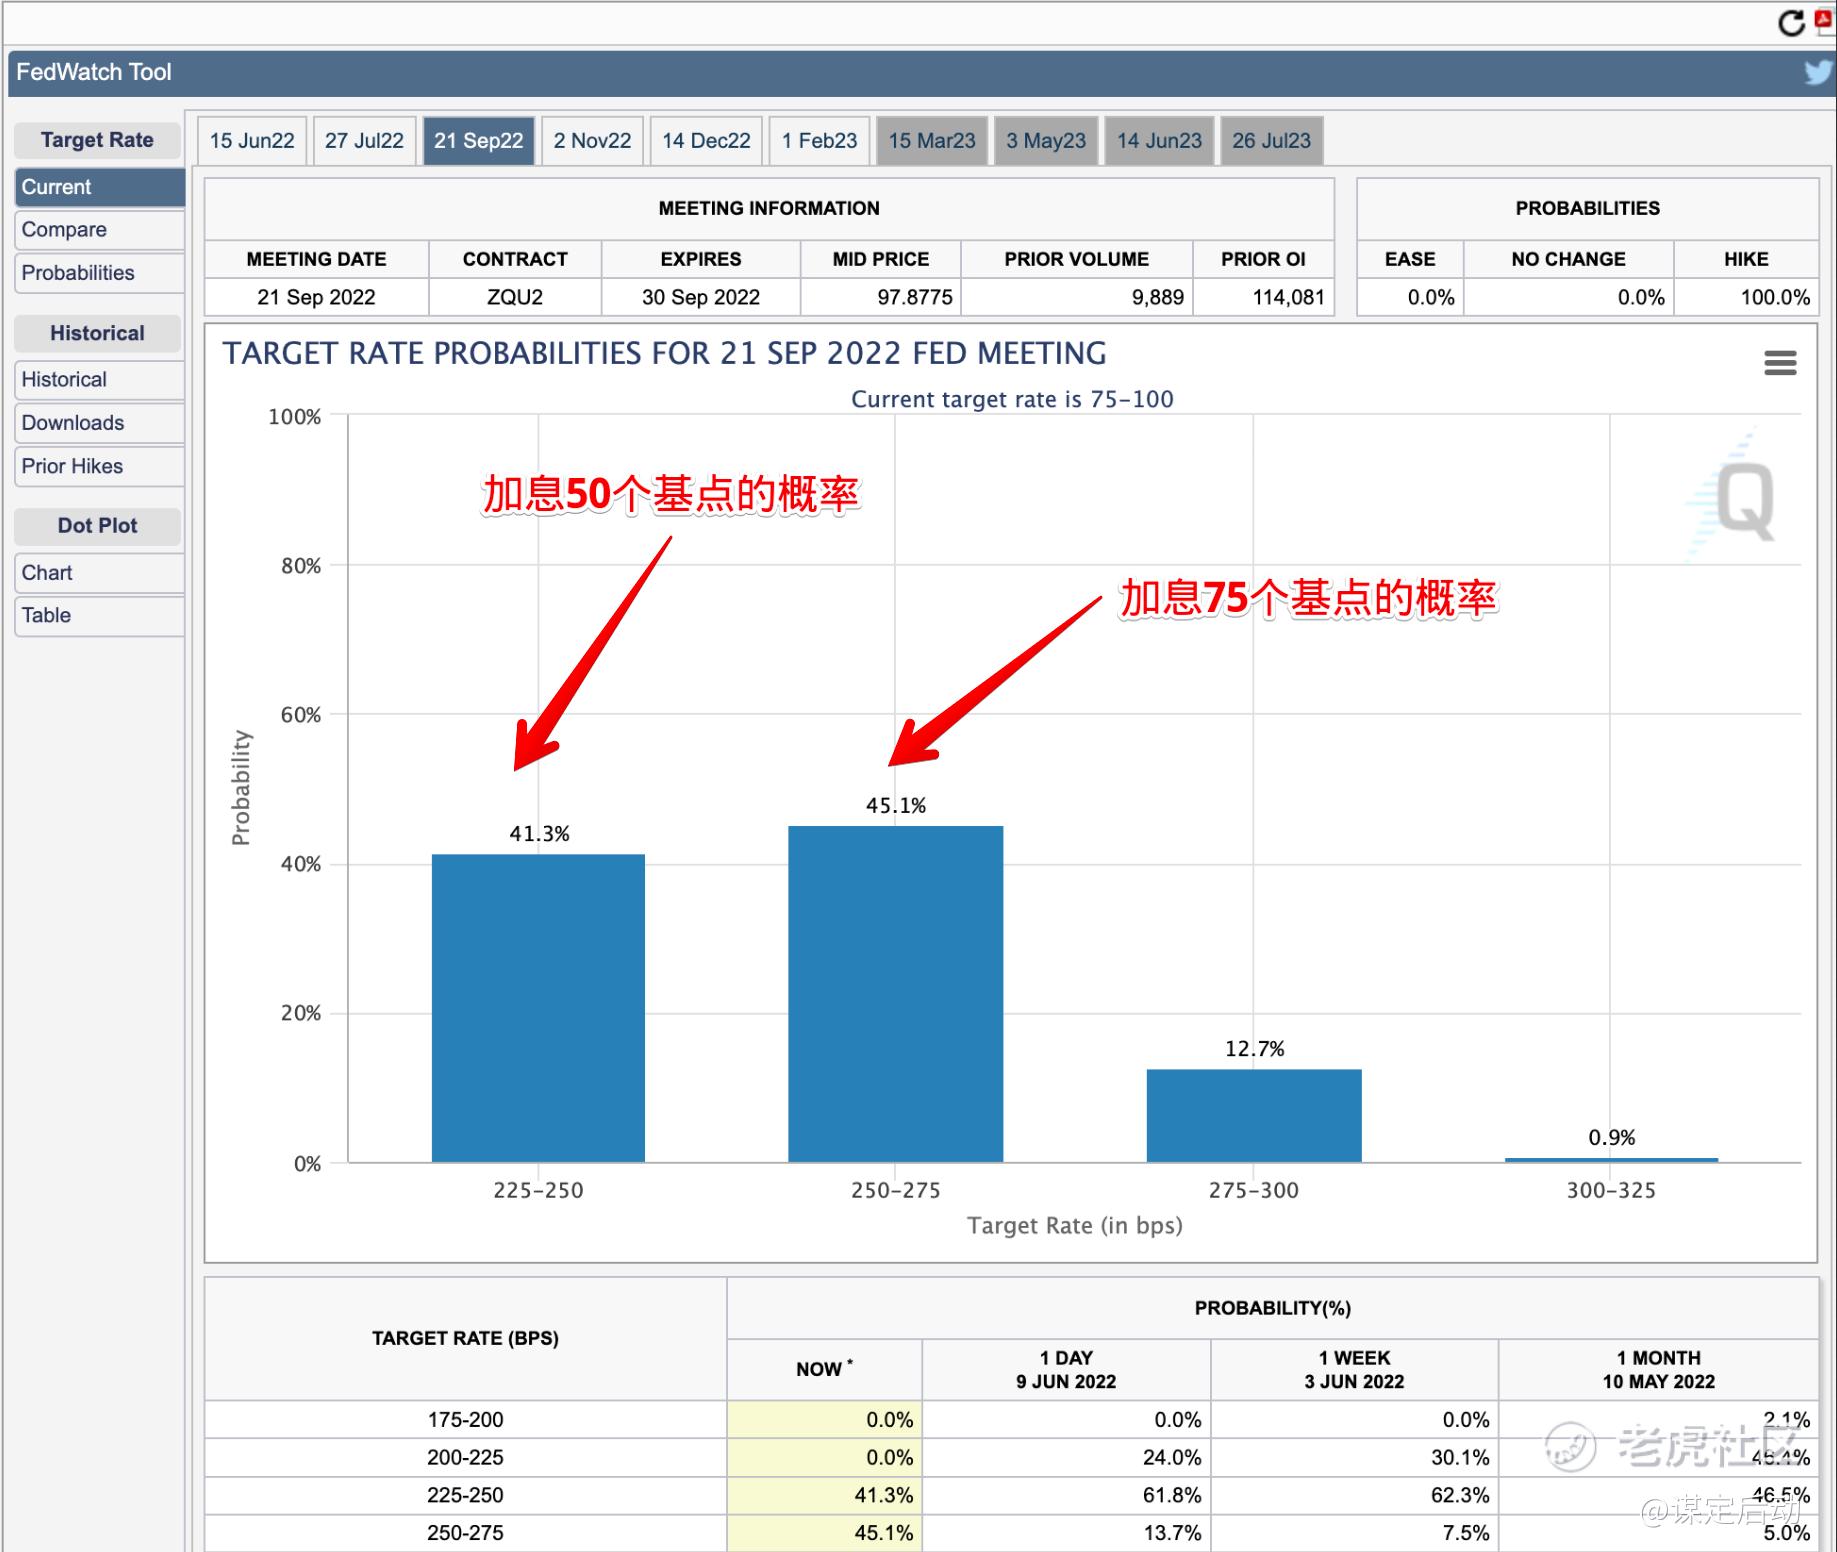This screenshot has width=1837, height=1552.
Task: Click the 250-275 table row label
Action: pyautogui.click(x=465, y=1533)
